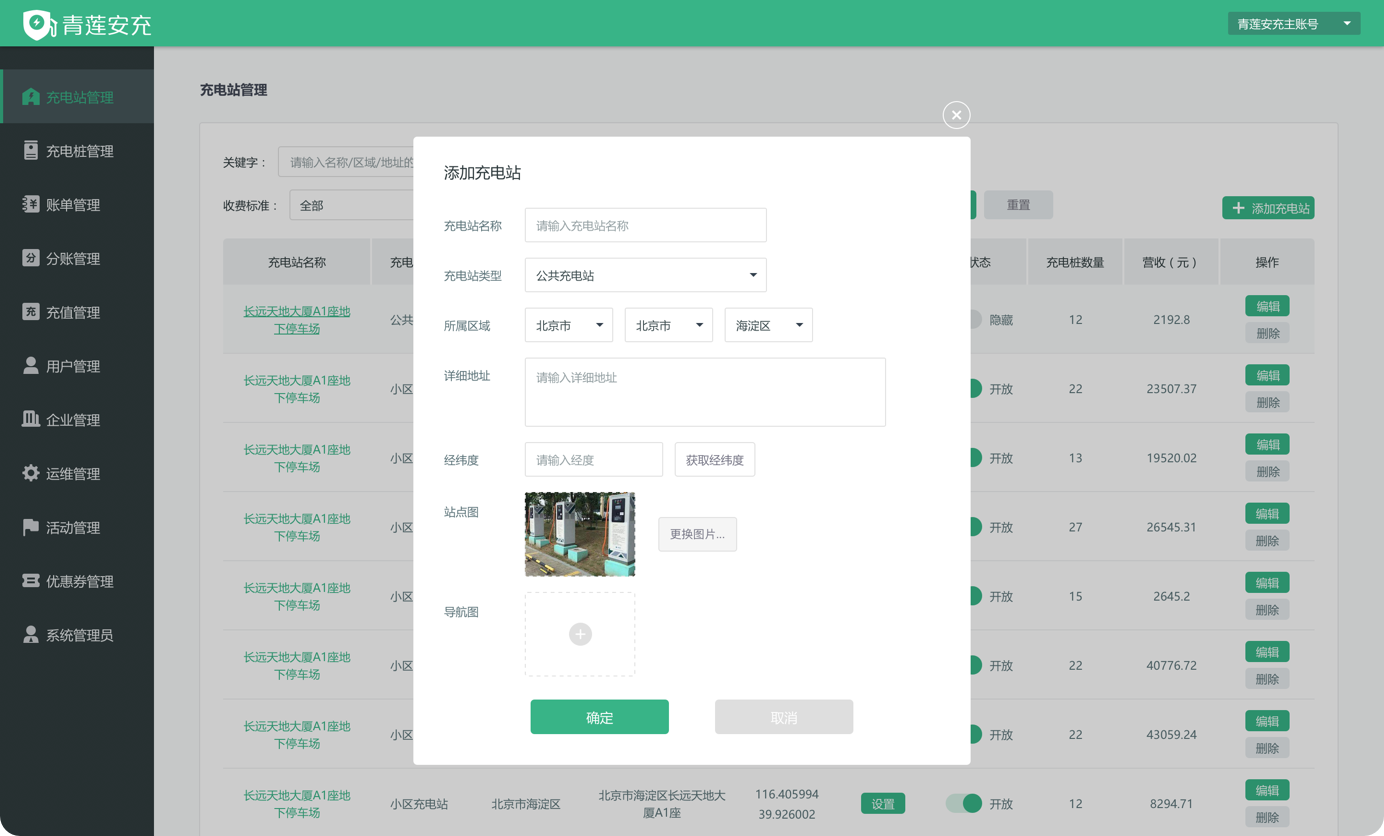Toggle the 隐藏 status switch in first row
This screenshot has width=1384, height=836.
[973, 320]
